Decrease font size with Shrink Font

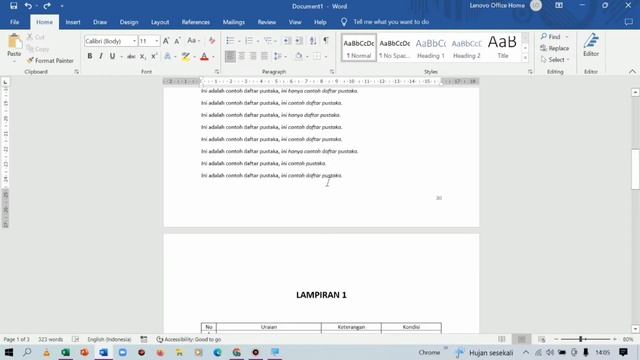(x=178, y=41)
